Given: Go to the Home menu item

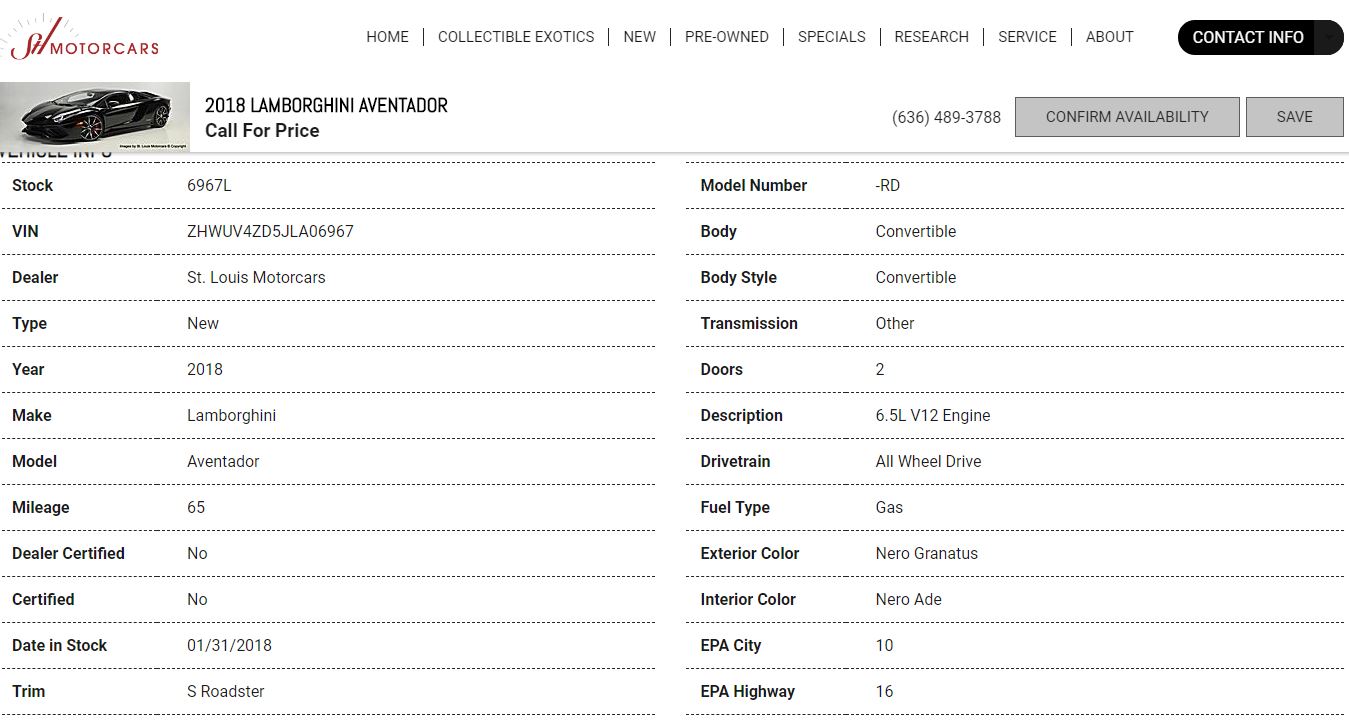Looking at the screenshot, I should 387,37.
